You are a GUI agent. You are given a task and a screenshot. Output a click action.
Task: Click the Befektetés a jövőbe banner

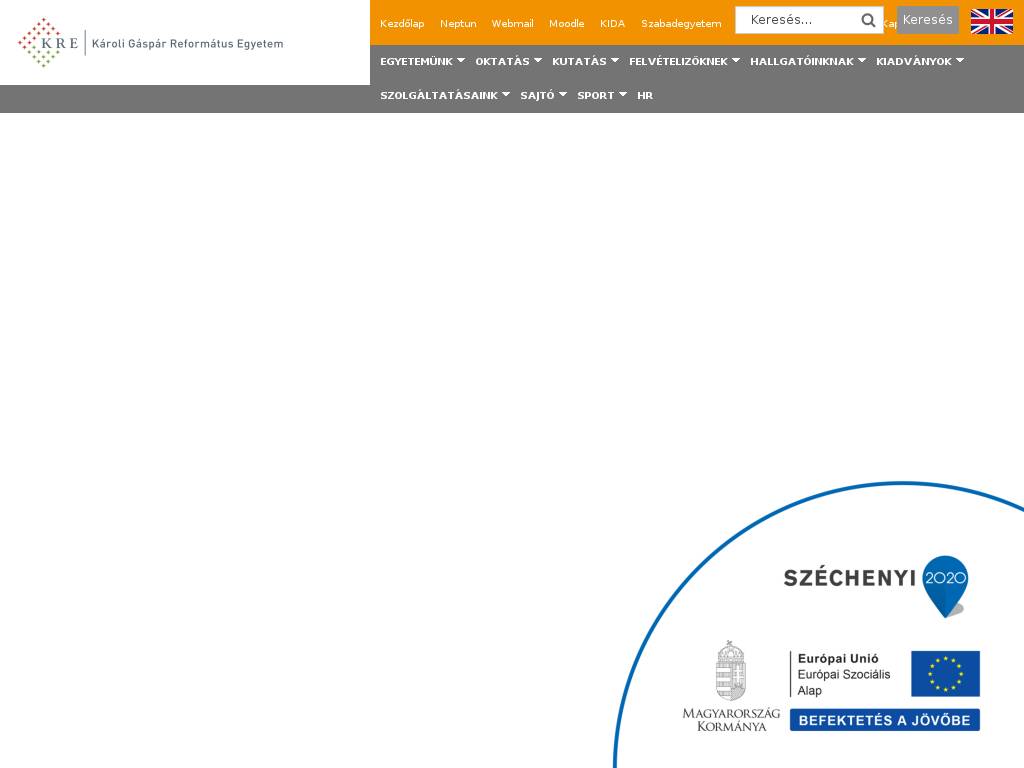coord(884,720)
